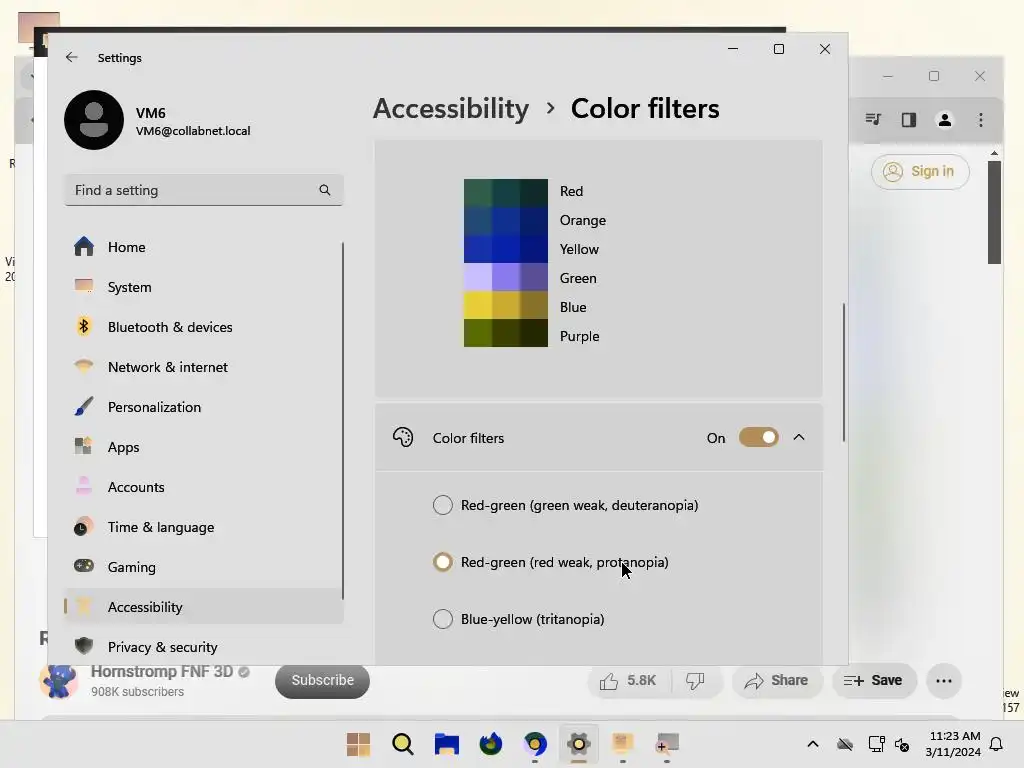Open Gaming settings category
This screenshot has width=1024, height=768.
tap(204, 567)
